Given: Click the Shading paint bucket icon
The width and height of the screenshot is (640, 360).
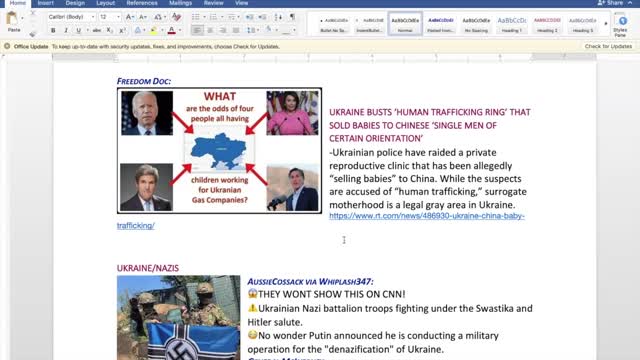Looking at the screenshot, I should click(x=269, y=30).
